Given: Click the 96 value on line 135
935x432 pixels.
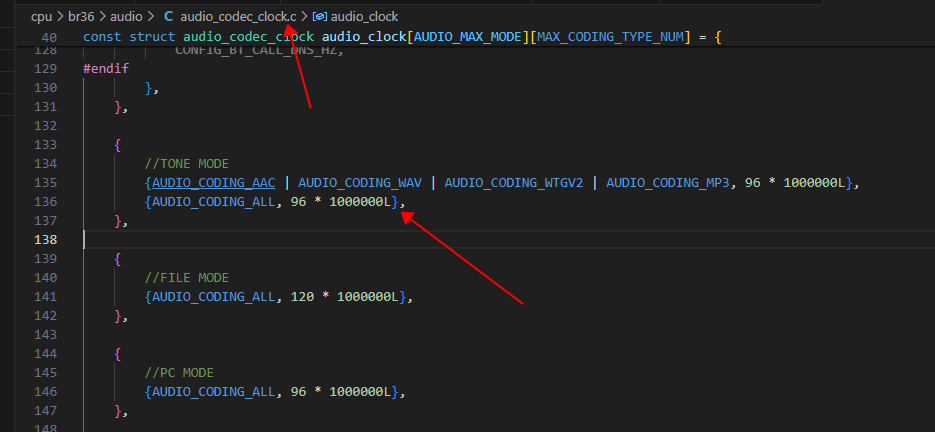Looking at the screenshot, I should click(753, 183).
